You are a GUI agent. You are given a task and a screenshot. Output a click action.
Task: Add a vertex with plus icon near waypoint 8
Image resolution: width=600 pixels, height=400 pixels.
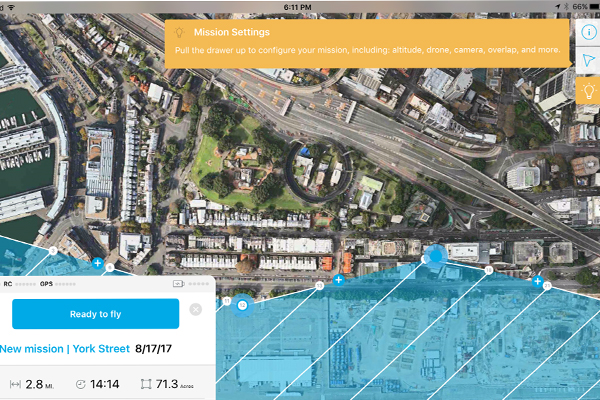tap(98, 263)
